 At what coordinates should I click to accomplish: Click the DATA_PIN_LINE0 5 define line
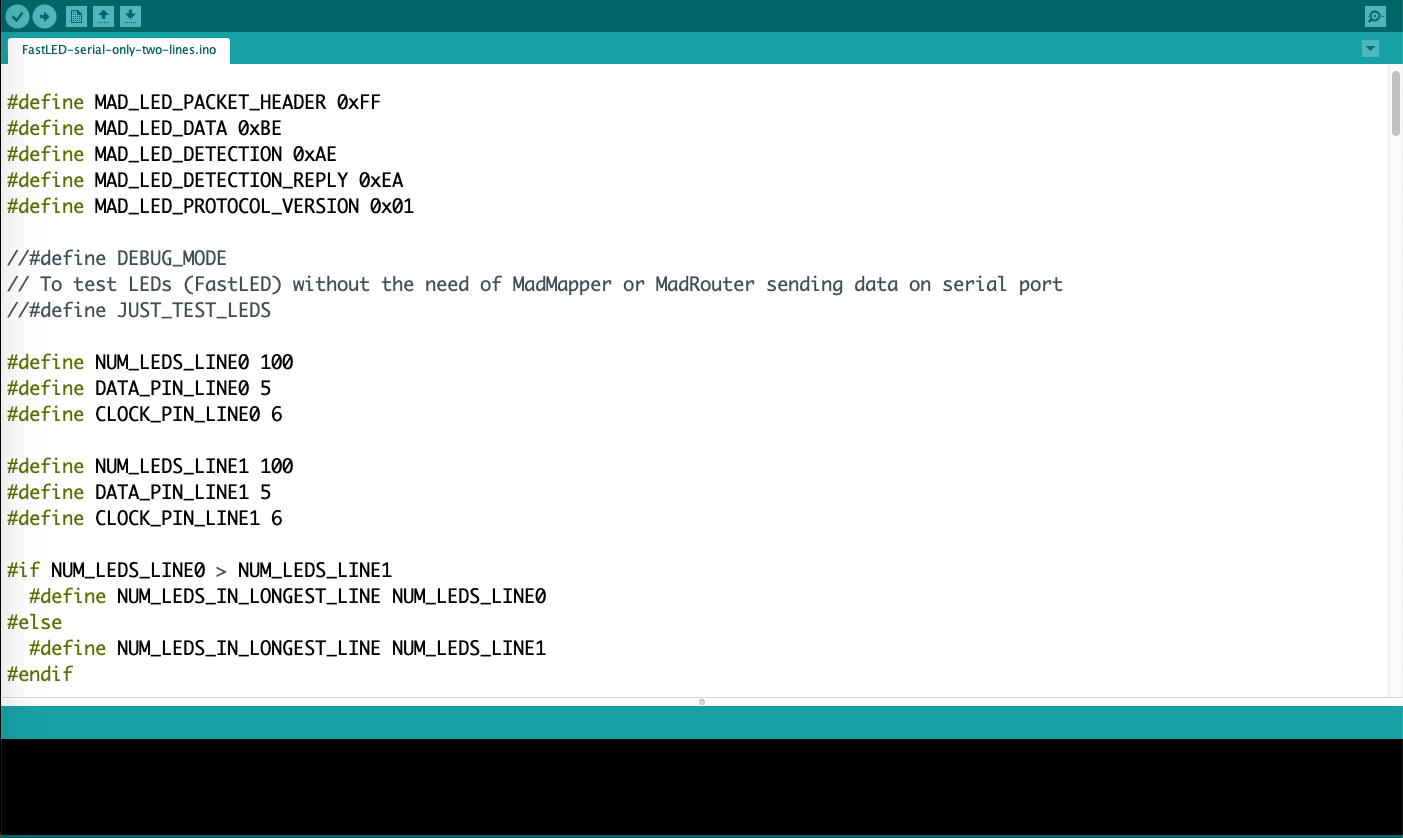click(x=139, y=388)
